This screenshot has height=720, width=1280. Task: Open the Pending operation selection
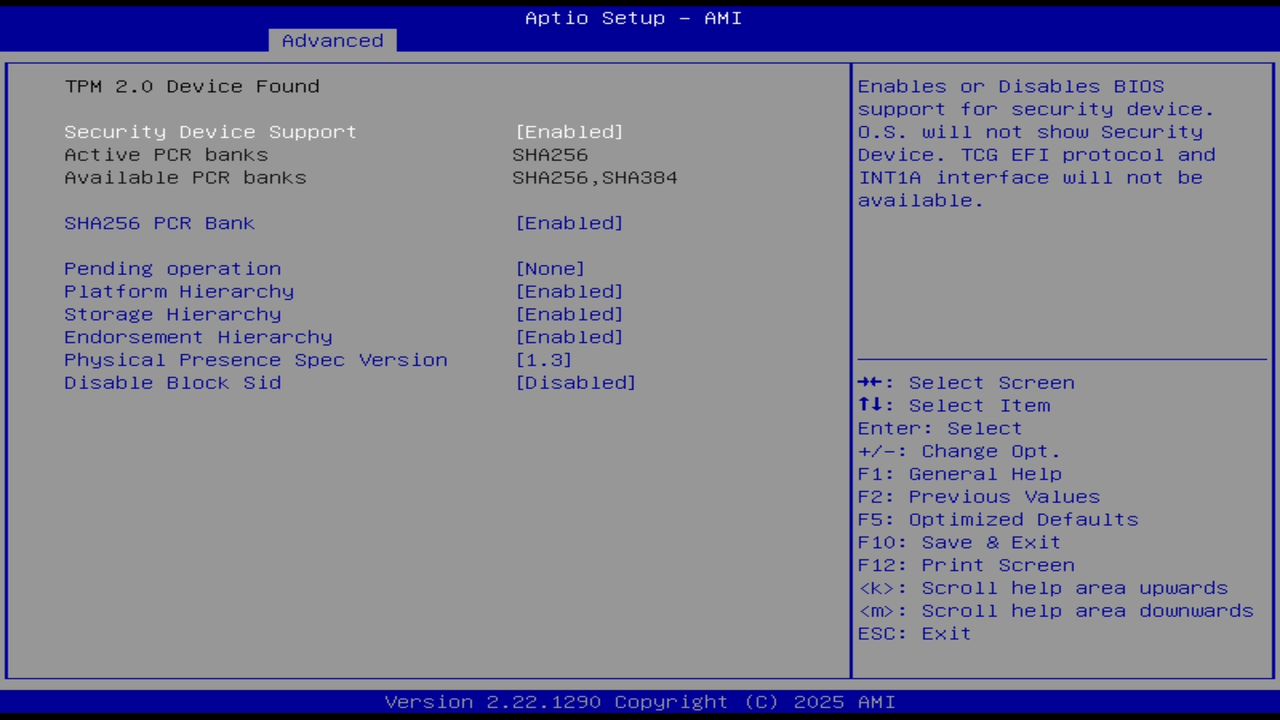pos(172,268)
